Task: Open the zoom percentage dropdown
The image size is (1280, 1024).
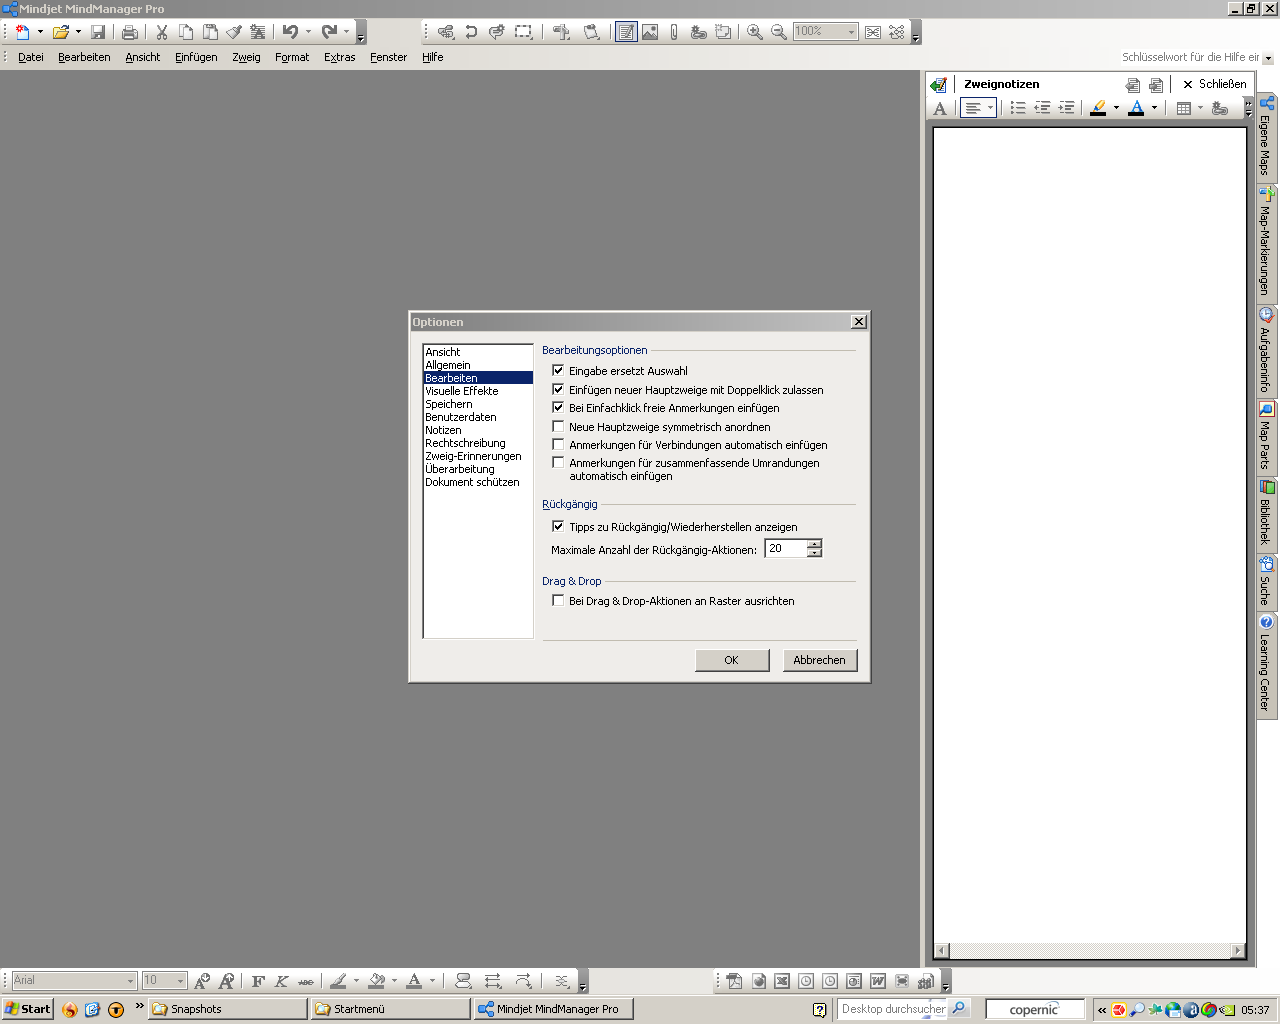Action: point(851,32)
